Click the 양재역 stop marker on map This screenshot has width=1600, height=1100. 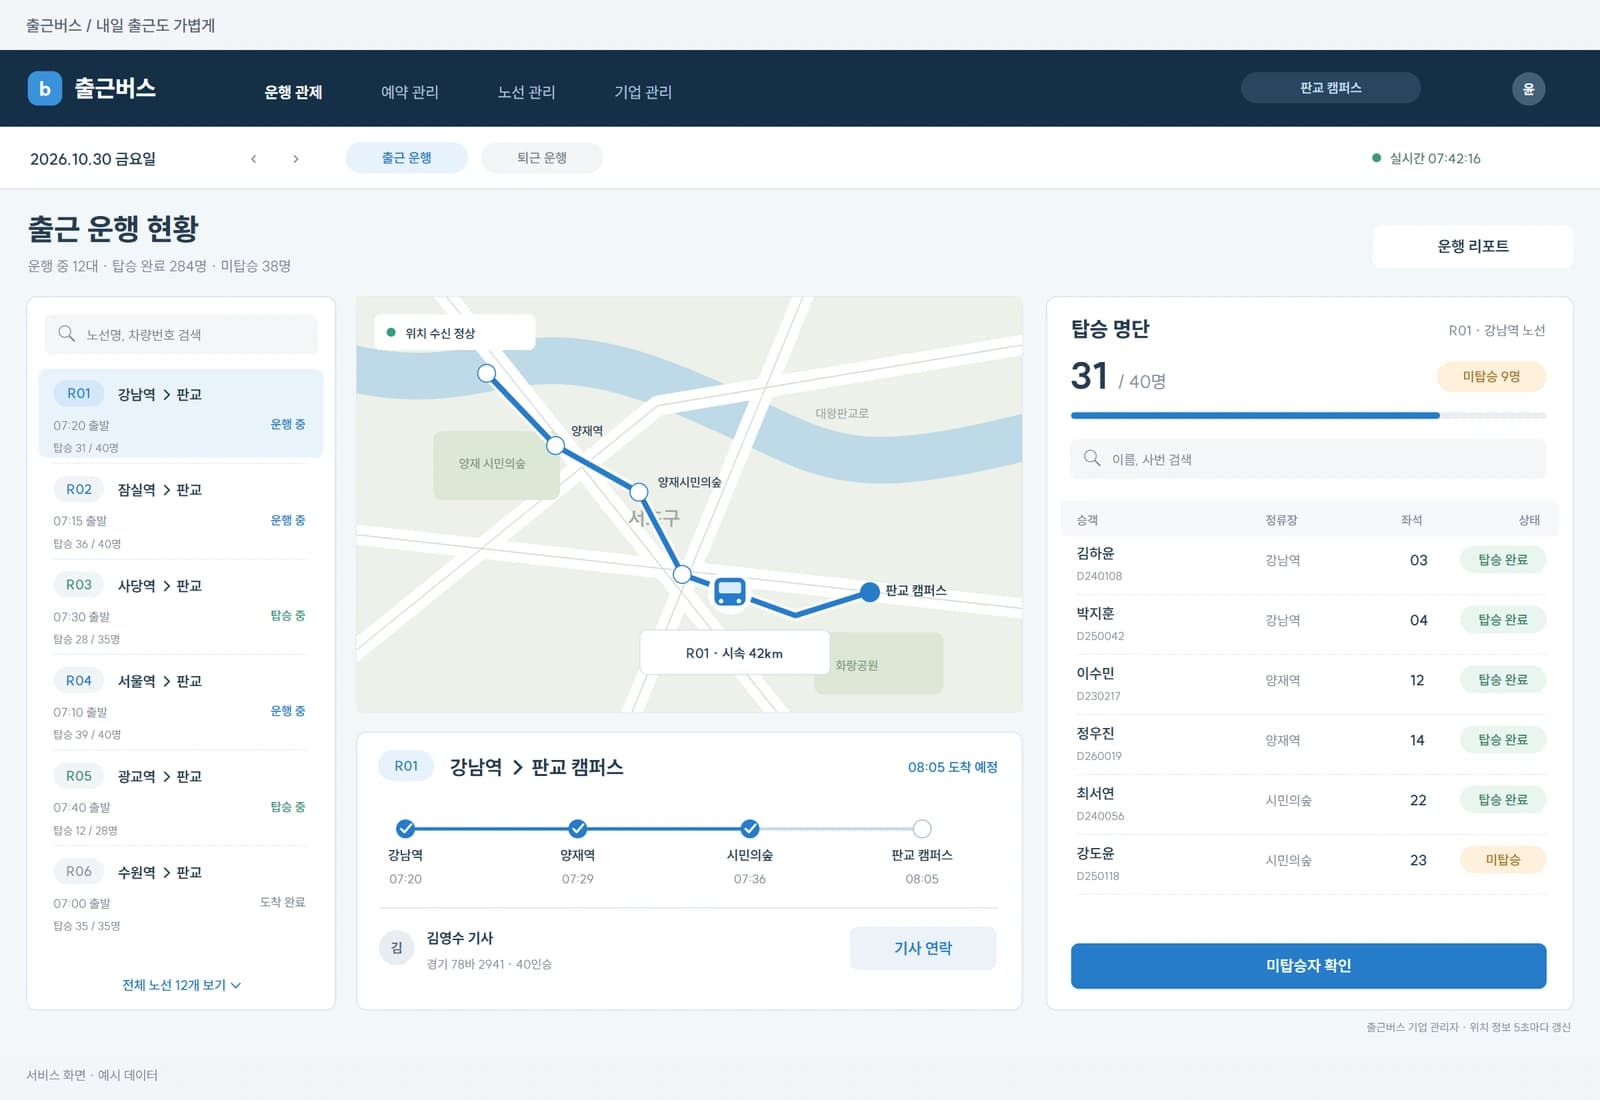click(555, 445)
